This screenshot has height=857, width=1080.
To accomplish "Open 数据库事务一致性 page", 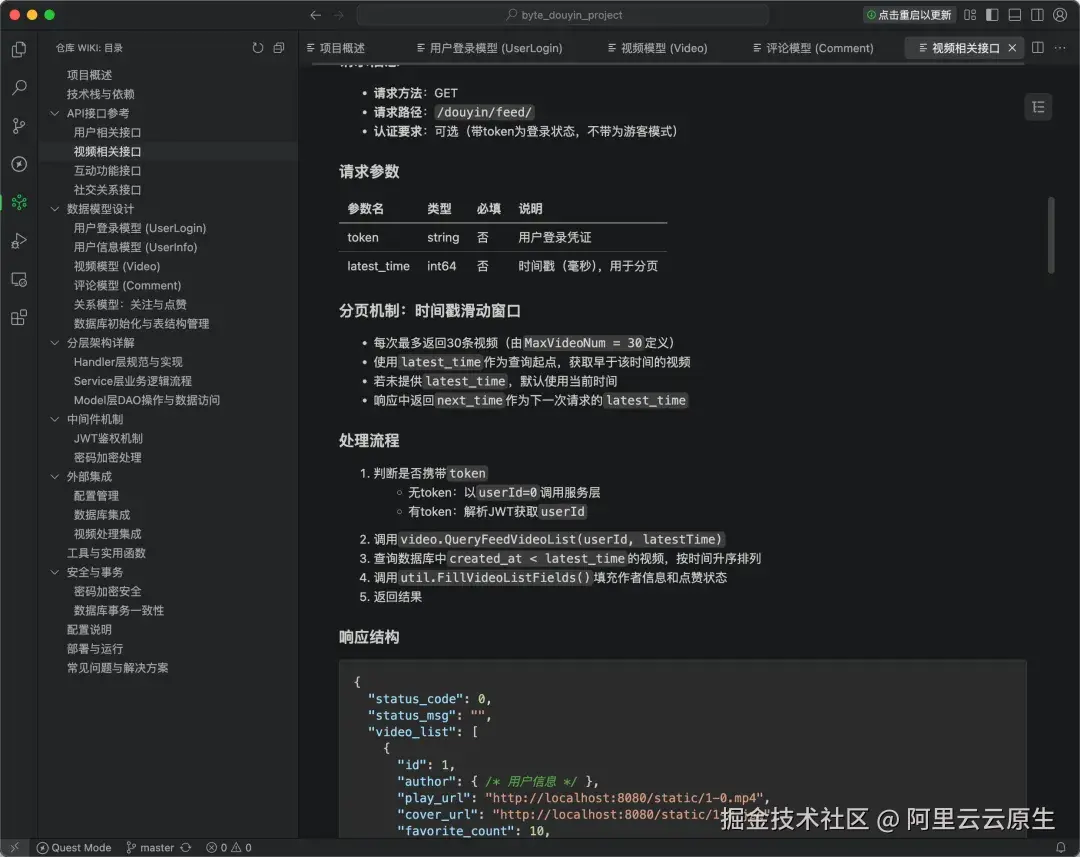I will [119, 610].
